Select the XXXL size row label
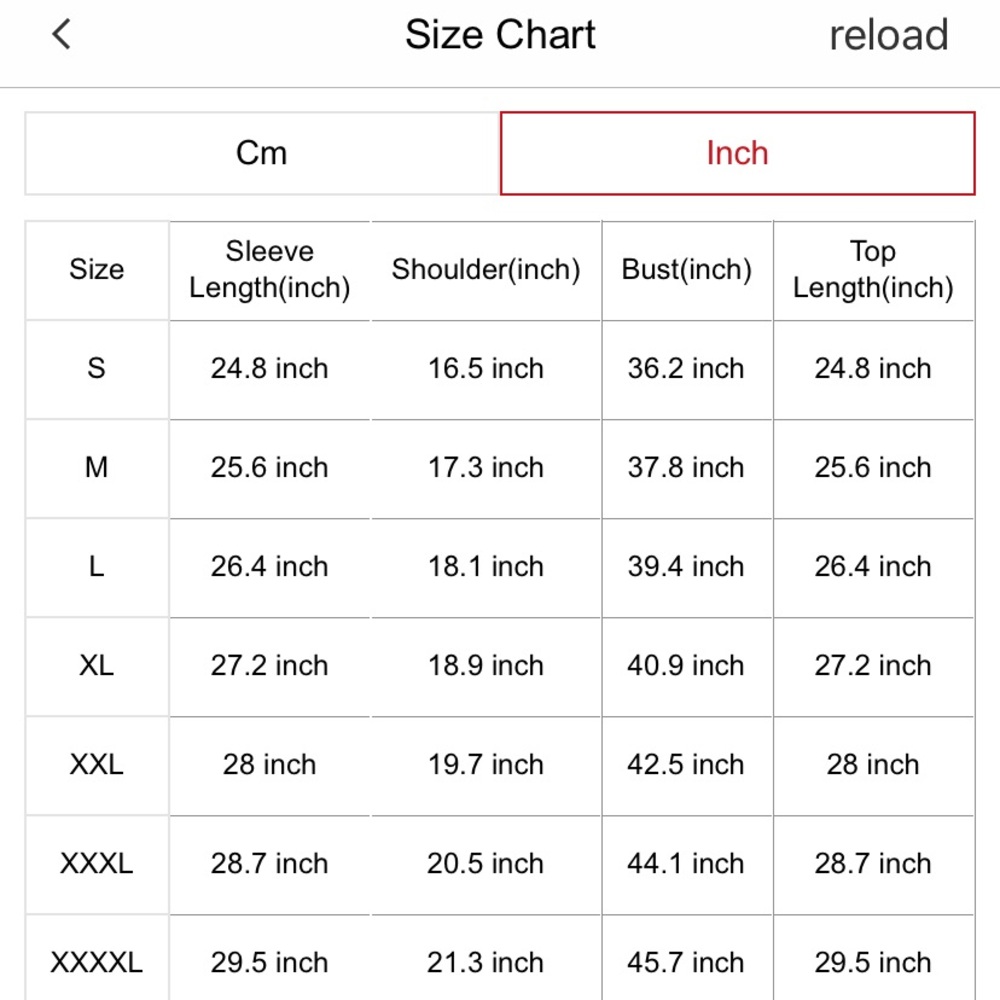The height and width of the screenshot is (1000, 1000). pyautogui.click(x=97, y=864)
